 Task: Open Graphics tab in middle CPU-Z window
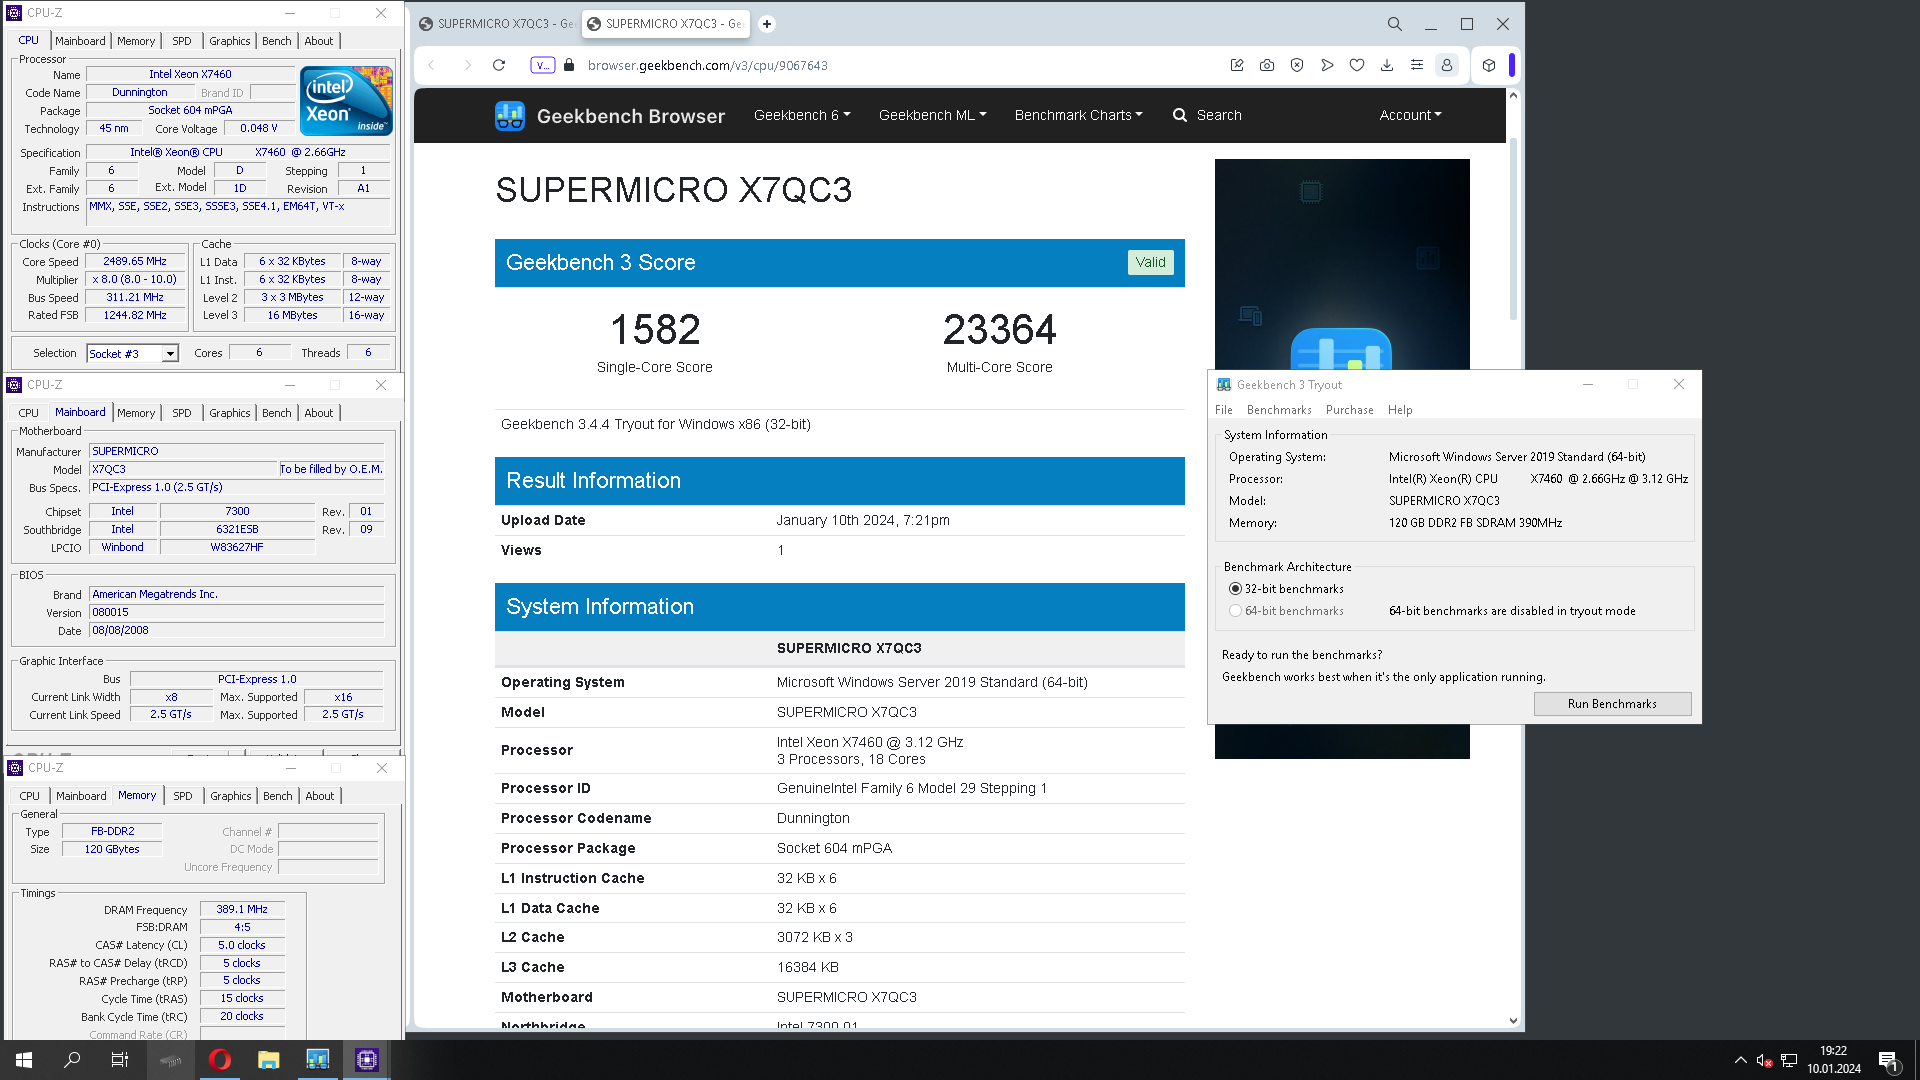tap(230, 413)
